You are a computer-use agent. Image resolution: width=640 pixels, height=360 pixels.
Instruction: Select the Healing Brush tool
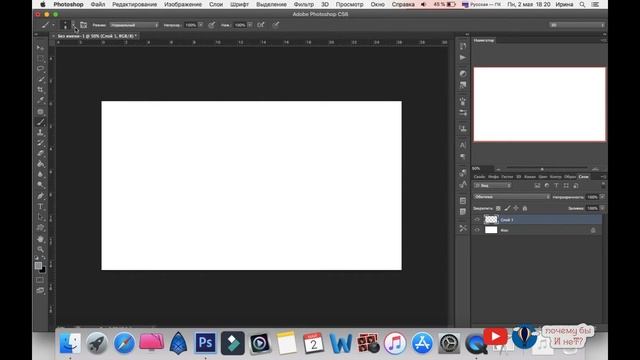(40, 111)
